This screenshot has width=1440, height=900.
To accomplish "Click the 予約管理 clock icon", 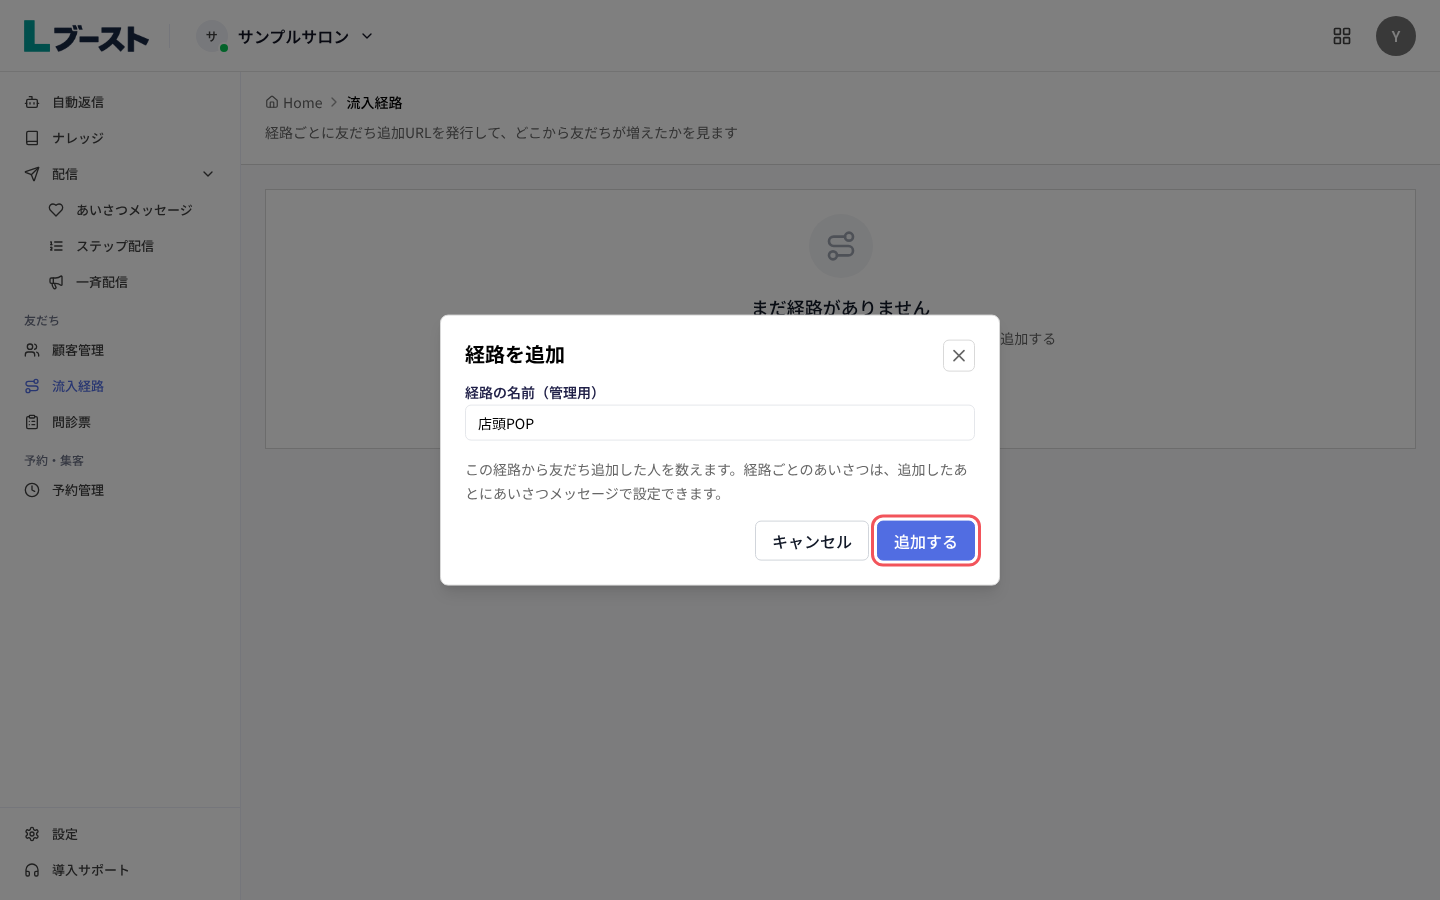I will pyautogui.click(x=32, y=490).
